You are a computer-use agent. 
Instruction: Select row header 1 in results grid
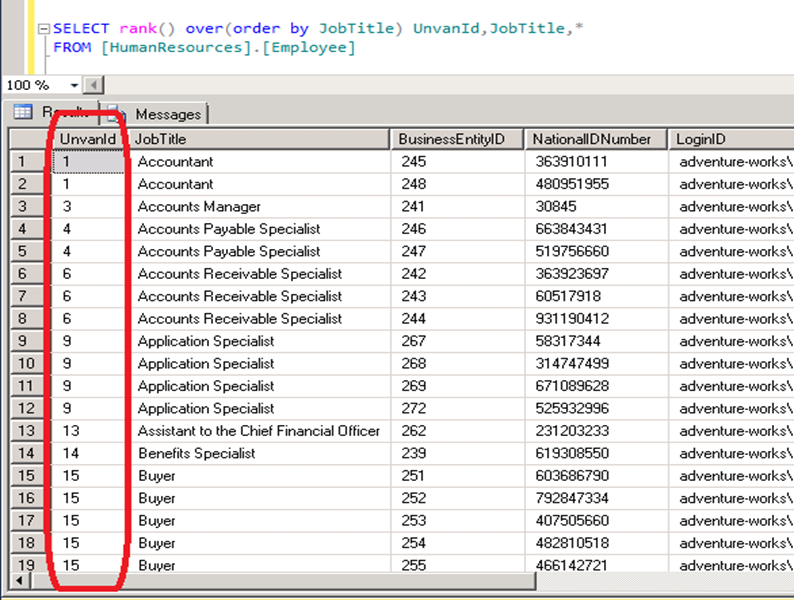pos(26,162)
